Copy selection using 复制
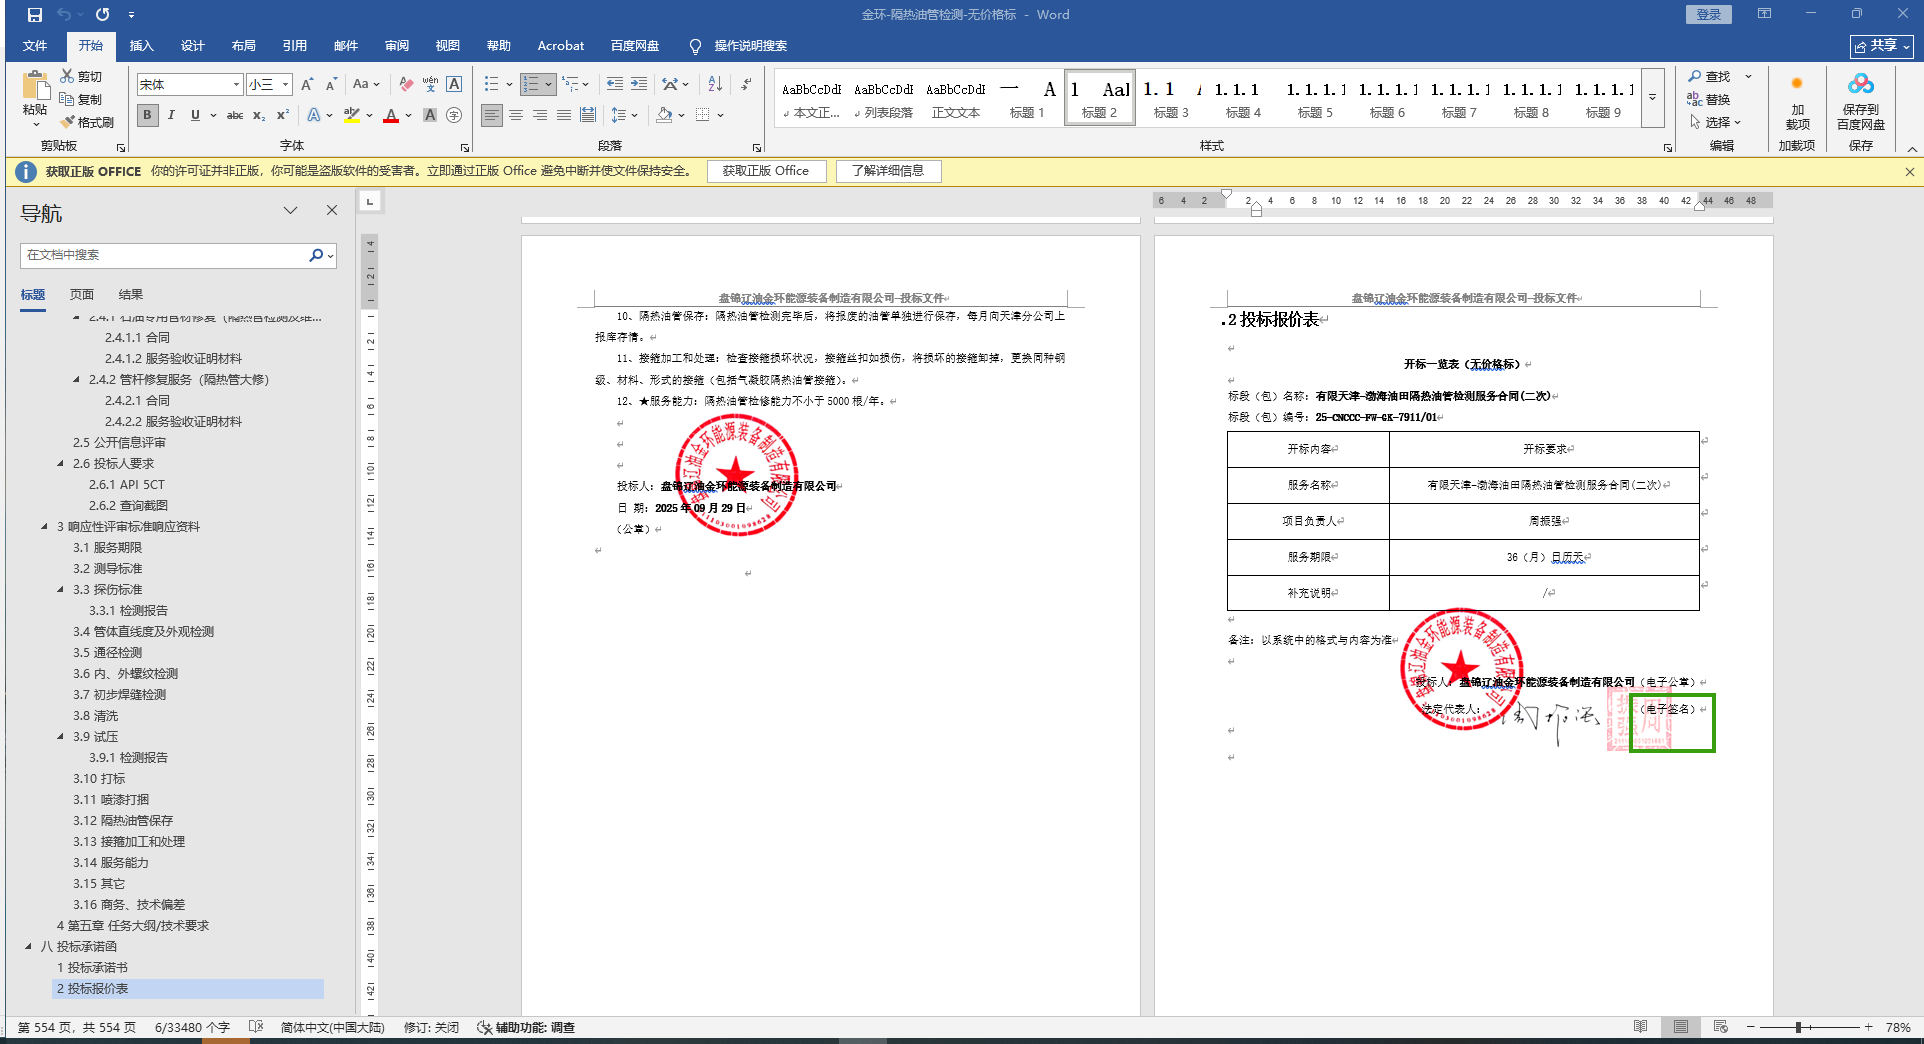Screen dimensions: 1924x1044 pos(81,99)
